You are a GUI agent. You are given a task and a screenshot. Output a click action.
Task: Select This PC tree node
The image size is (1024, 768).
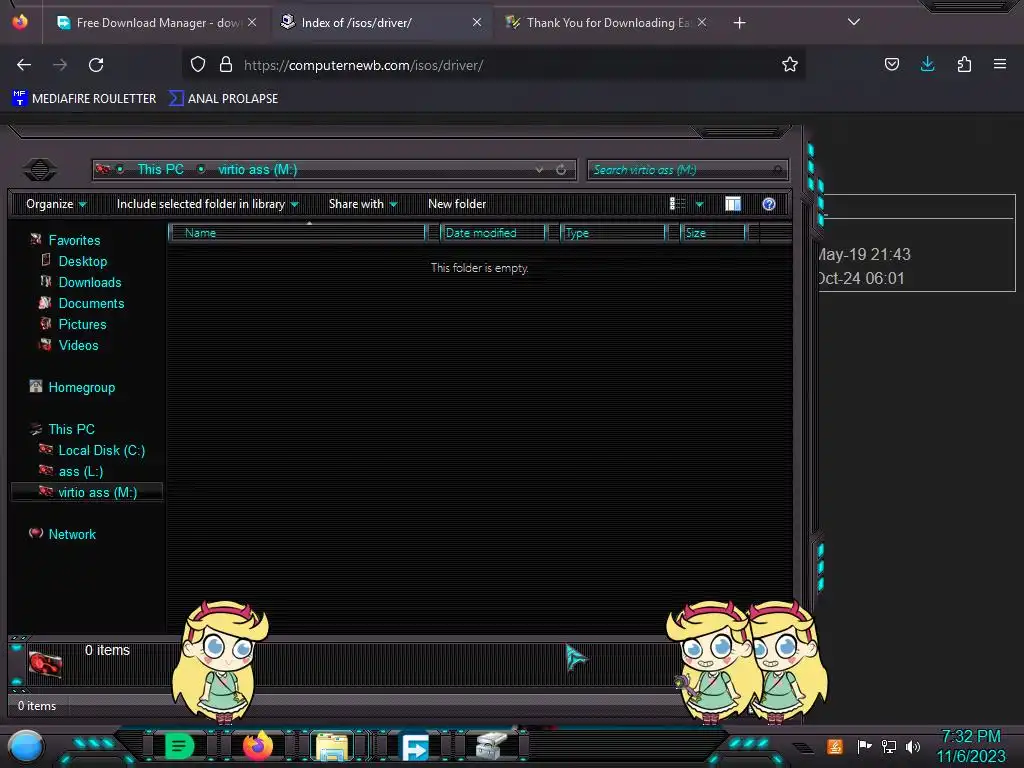coord(71,429)
